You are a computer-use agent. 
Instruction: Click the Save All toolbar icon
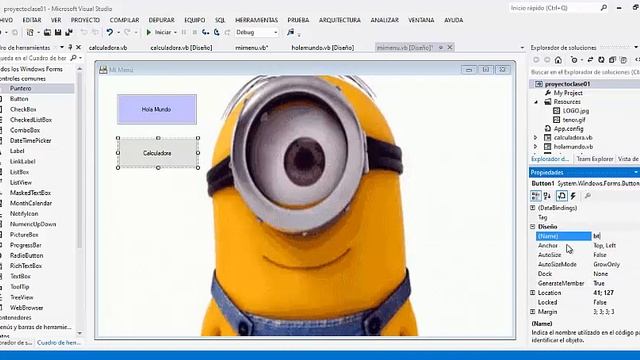tap(69, 32)
